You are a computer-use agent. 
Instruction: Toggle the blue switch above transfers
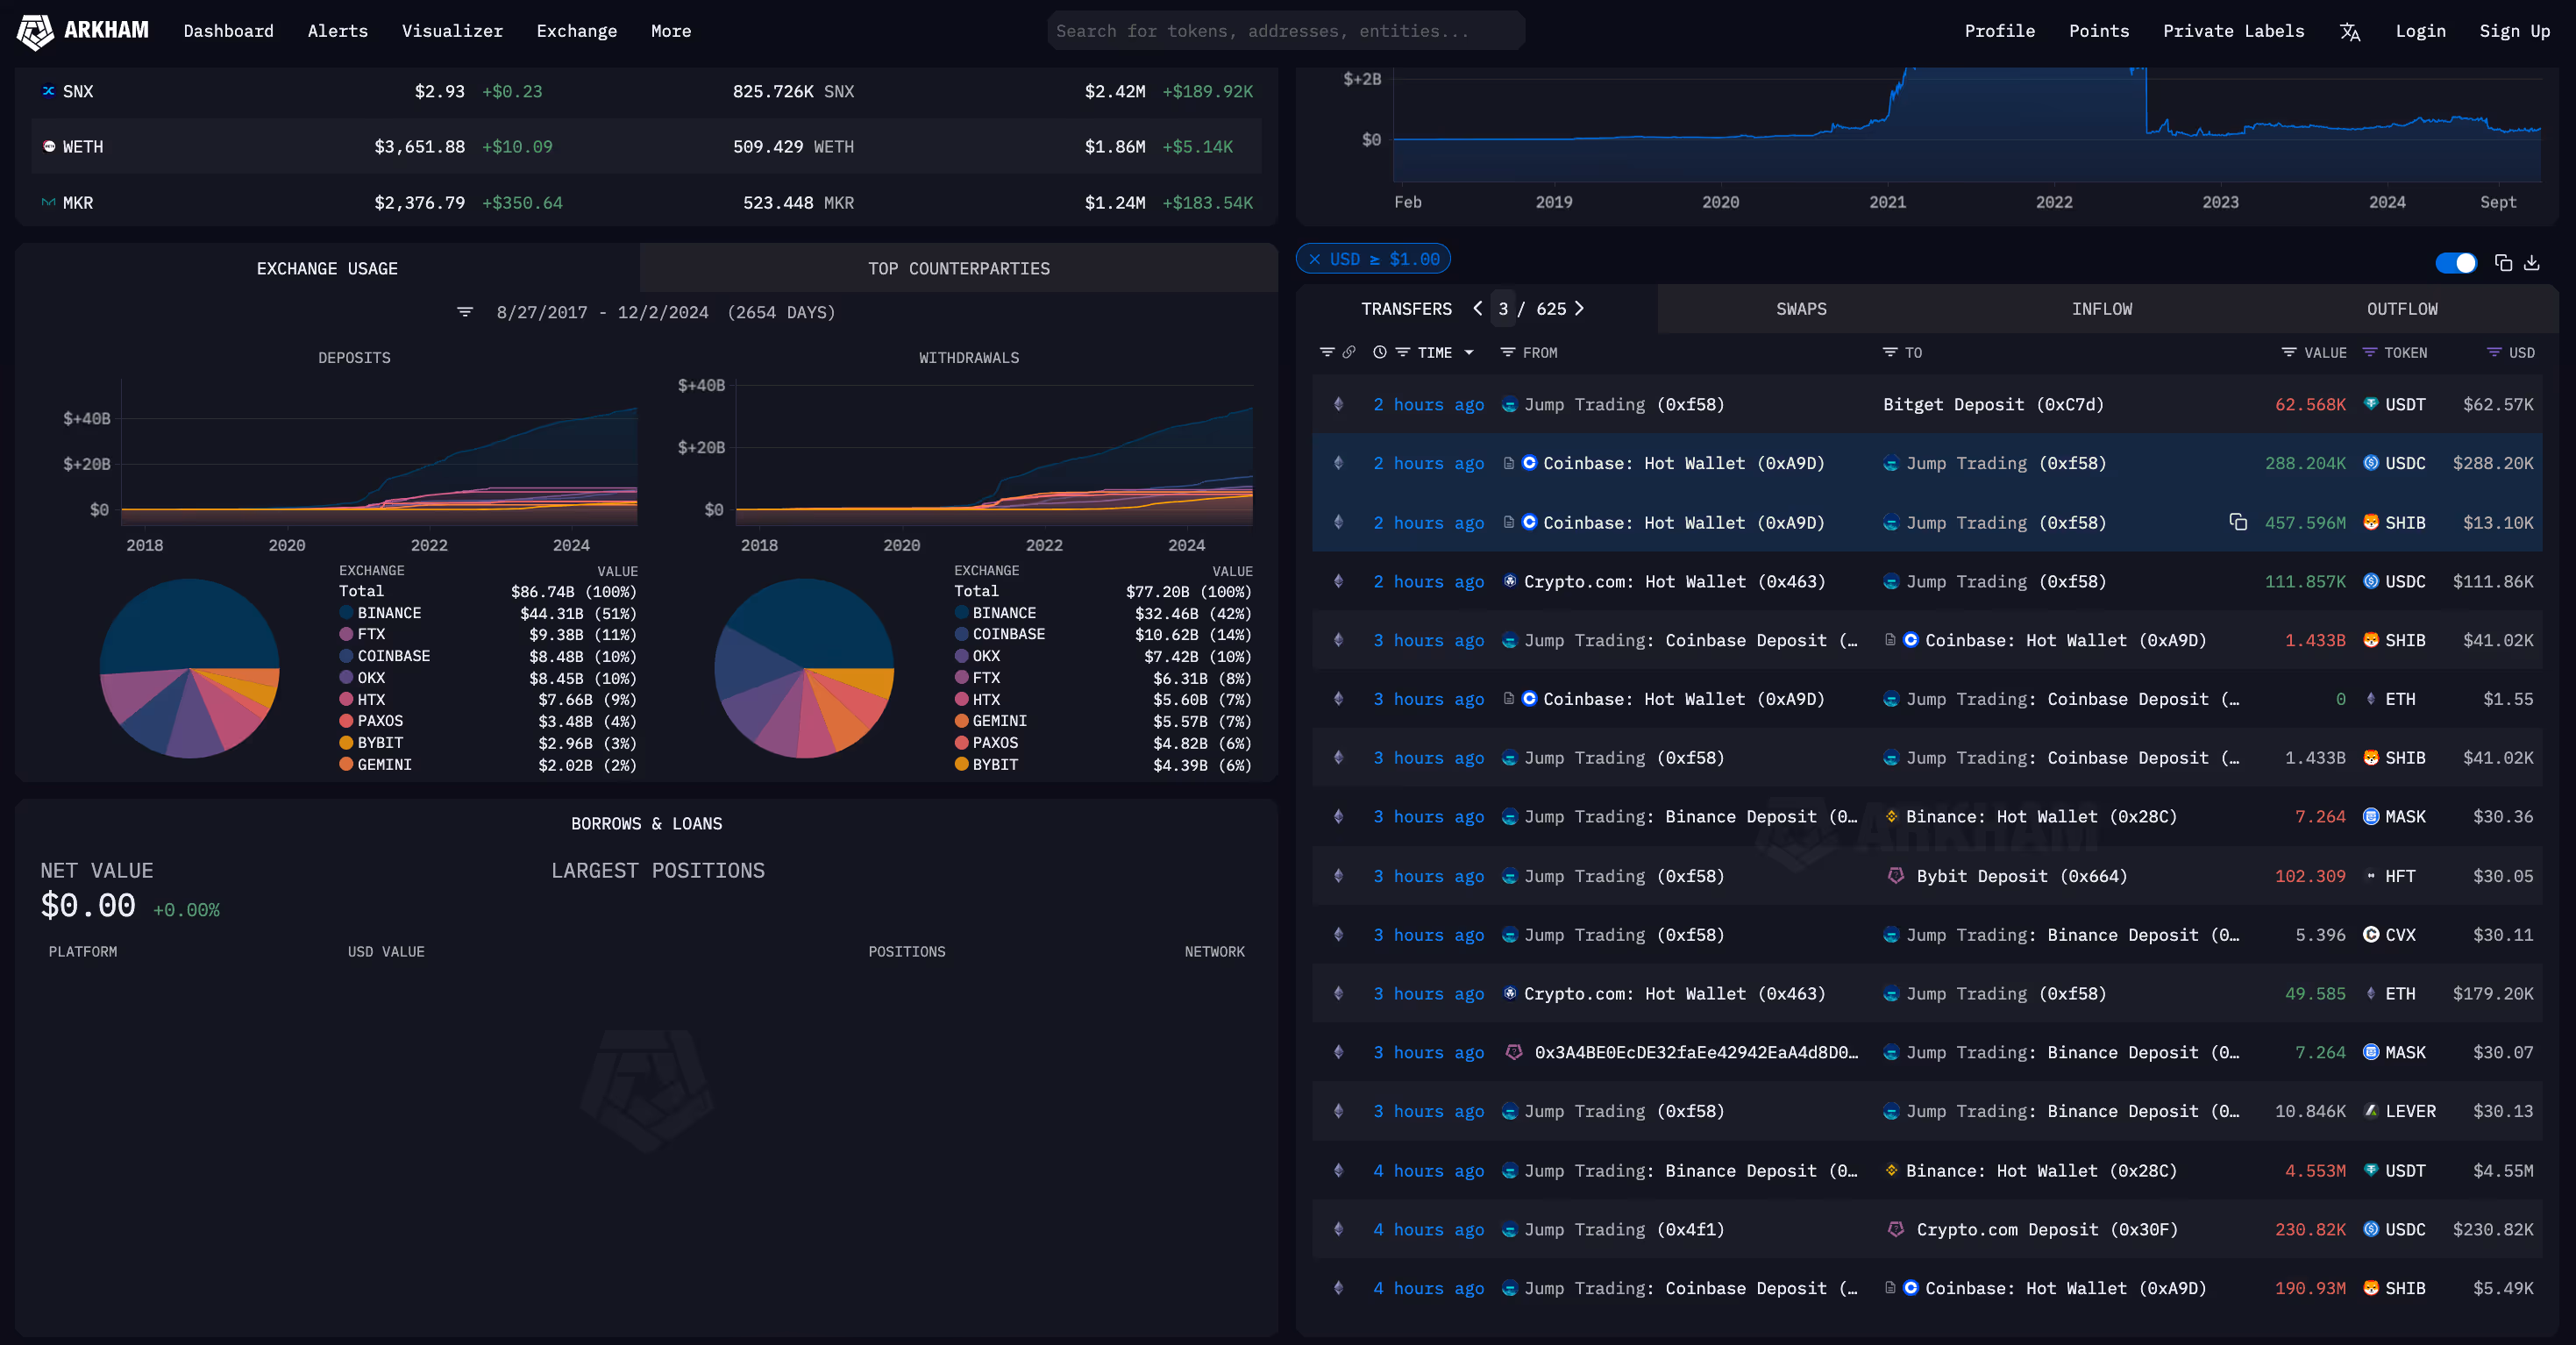[x=2455, y=262]
